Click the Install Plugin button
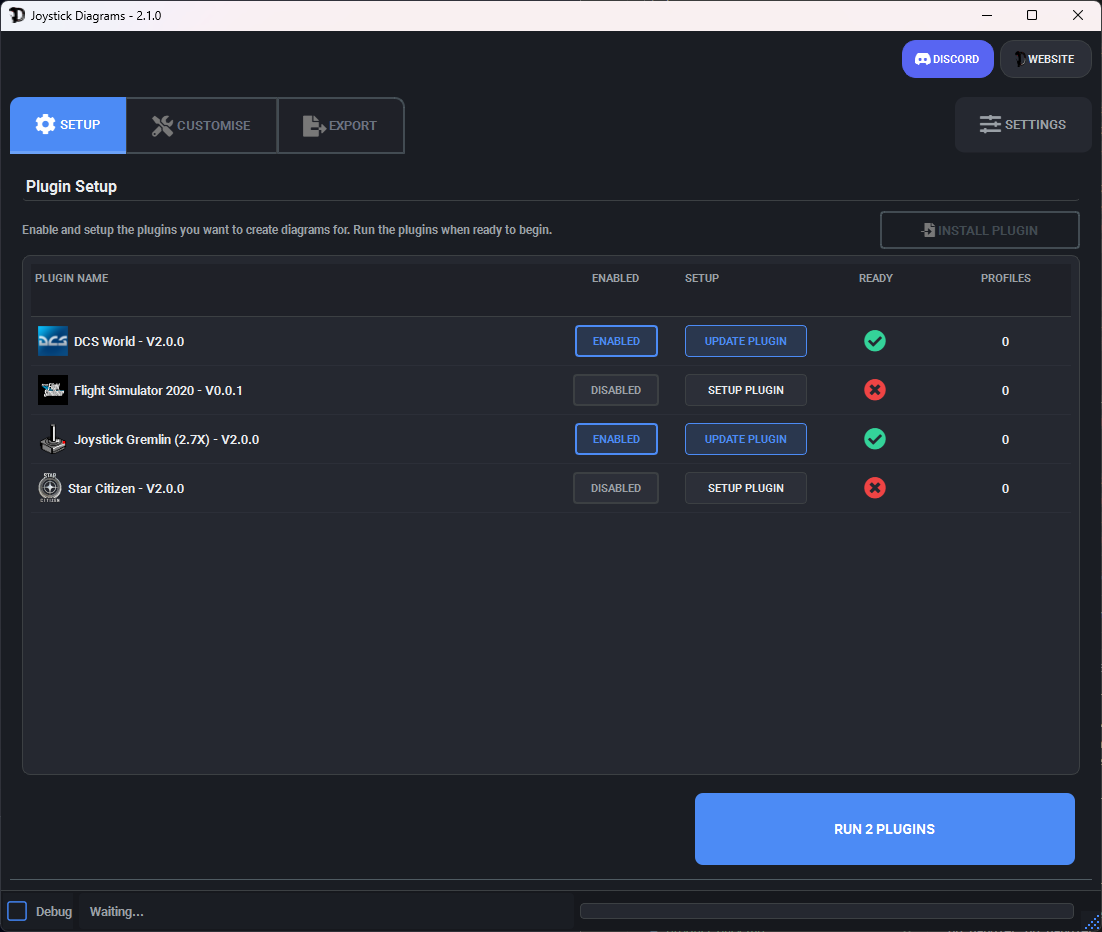Image resolution: width=1102 pixels, height=932 pixels. click(979, 230)
